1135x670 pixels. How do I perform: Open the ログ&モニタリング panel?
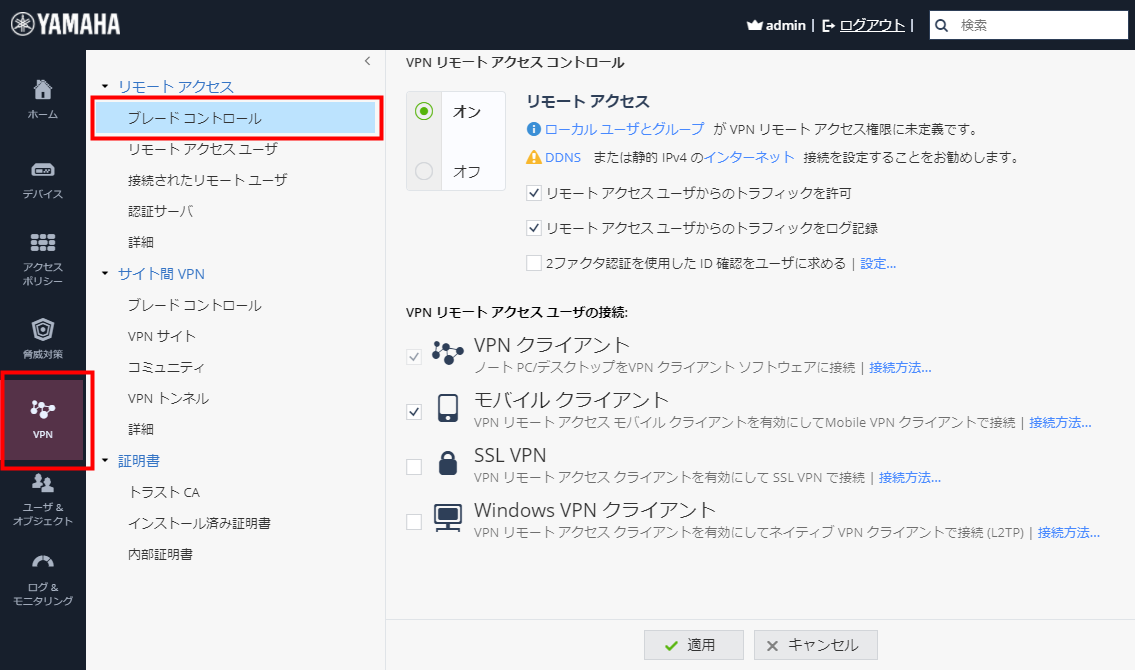point(42,576)
